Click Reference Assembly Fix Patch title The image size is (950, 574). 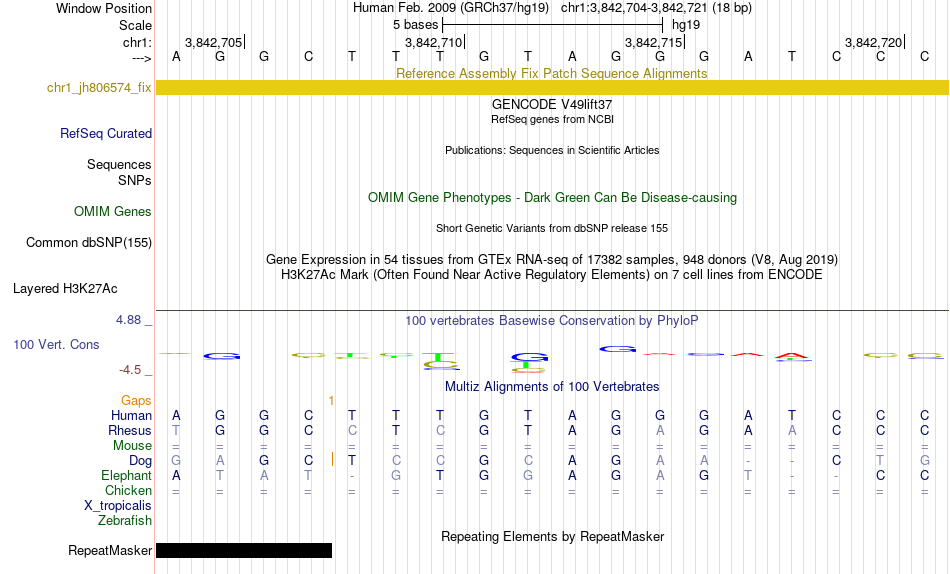click(552, 73)
